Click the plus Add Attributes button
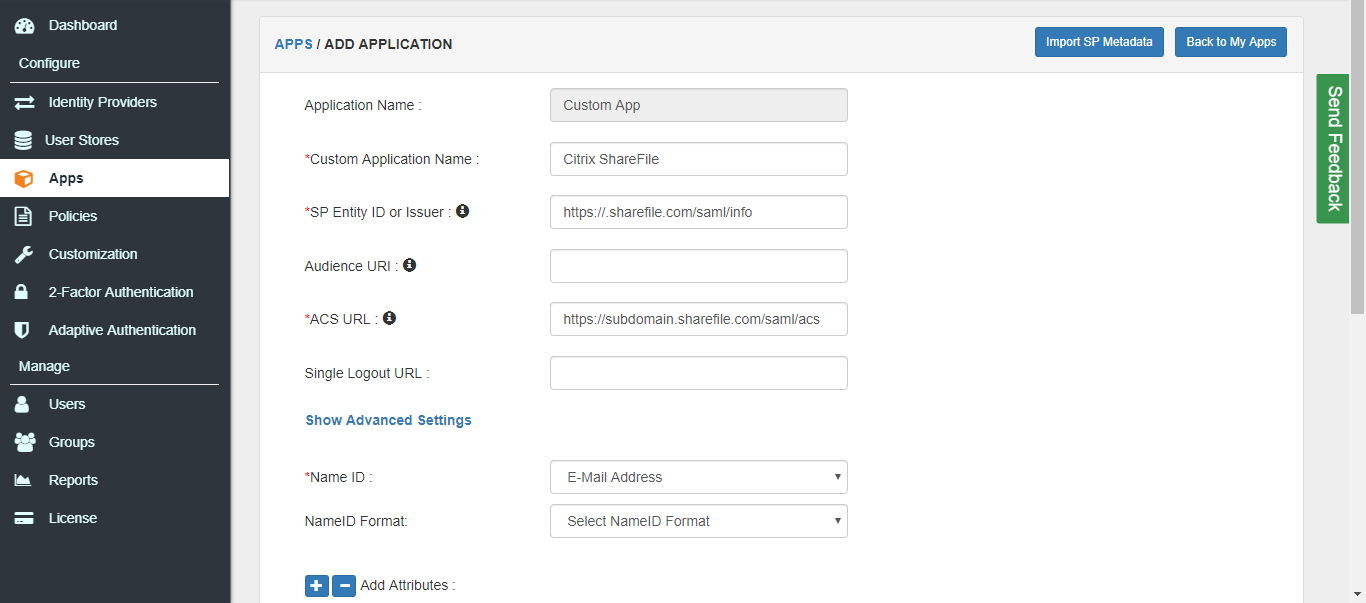 coord(317,586)
